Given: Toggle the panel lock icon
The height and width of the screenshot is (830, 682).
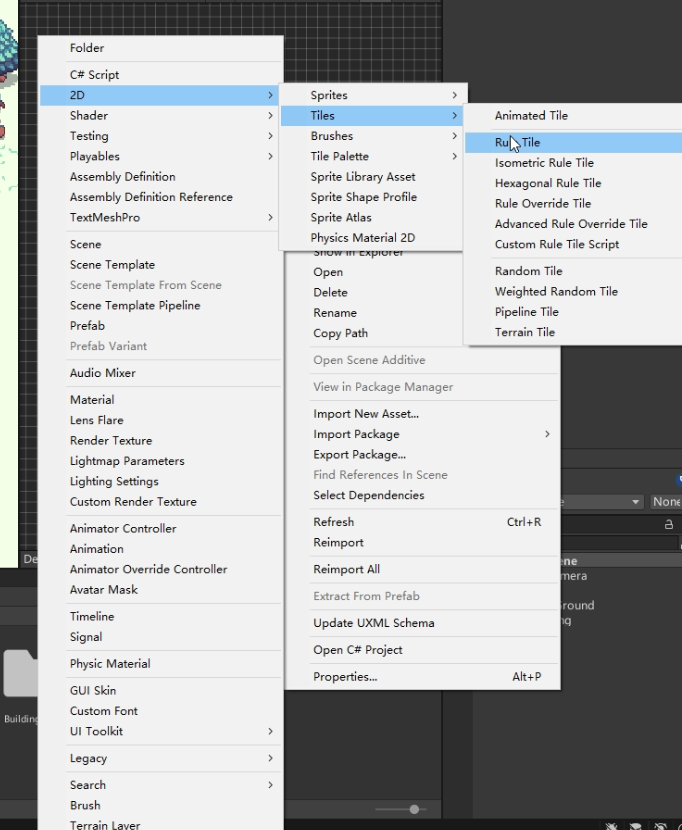Looking at the screenshot, I should pos(669,524).
